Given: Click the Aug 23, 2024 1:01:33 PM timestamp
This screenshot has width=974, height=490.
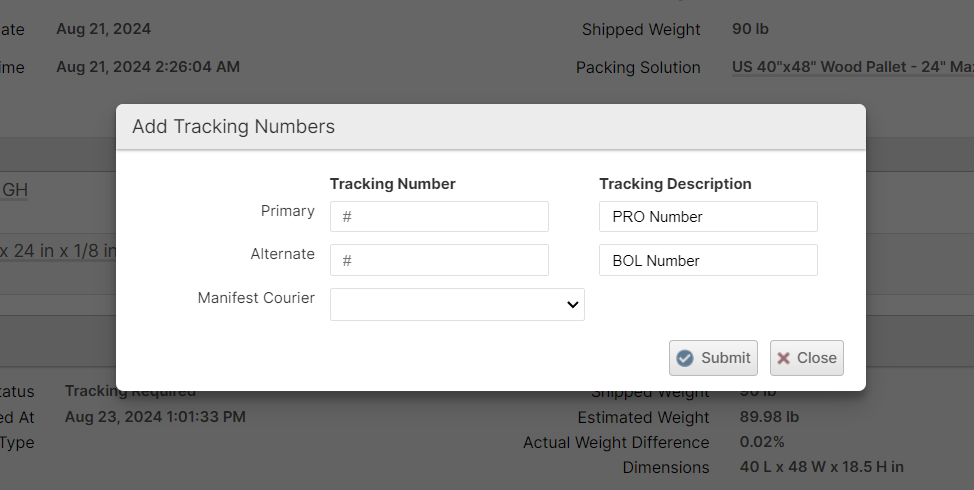Looking at the screenshot, I should coord(155,416).
